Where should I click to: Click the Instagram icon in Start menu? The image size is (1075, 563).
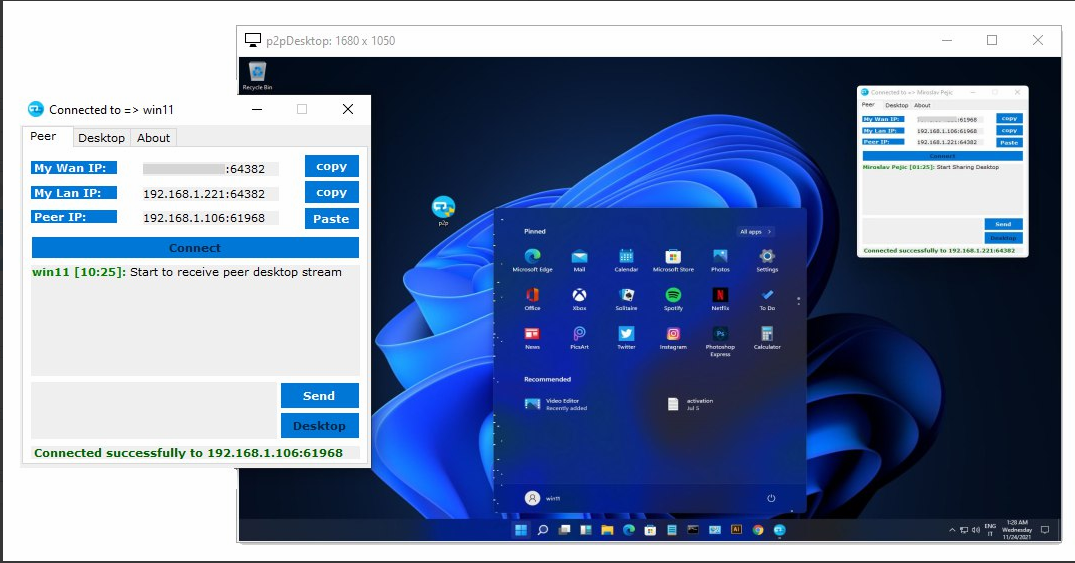(x=673, y=334)
